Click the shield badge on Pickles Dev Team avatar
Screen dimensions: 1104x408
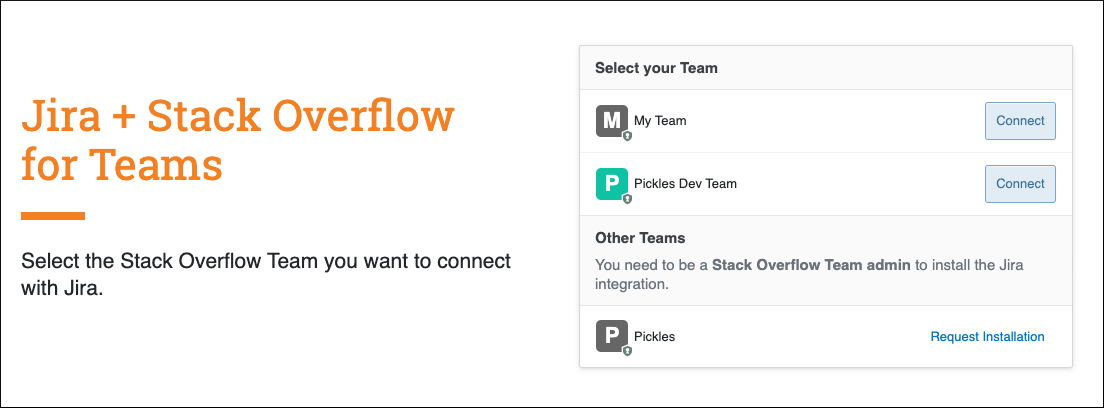(628, 198)
